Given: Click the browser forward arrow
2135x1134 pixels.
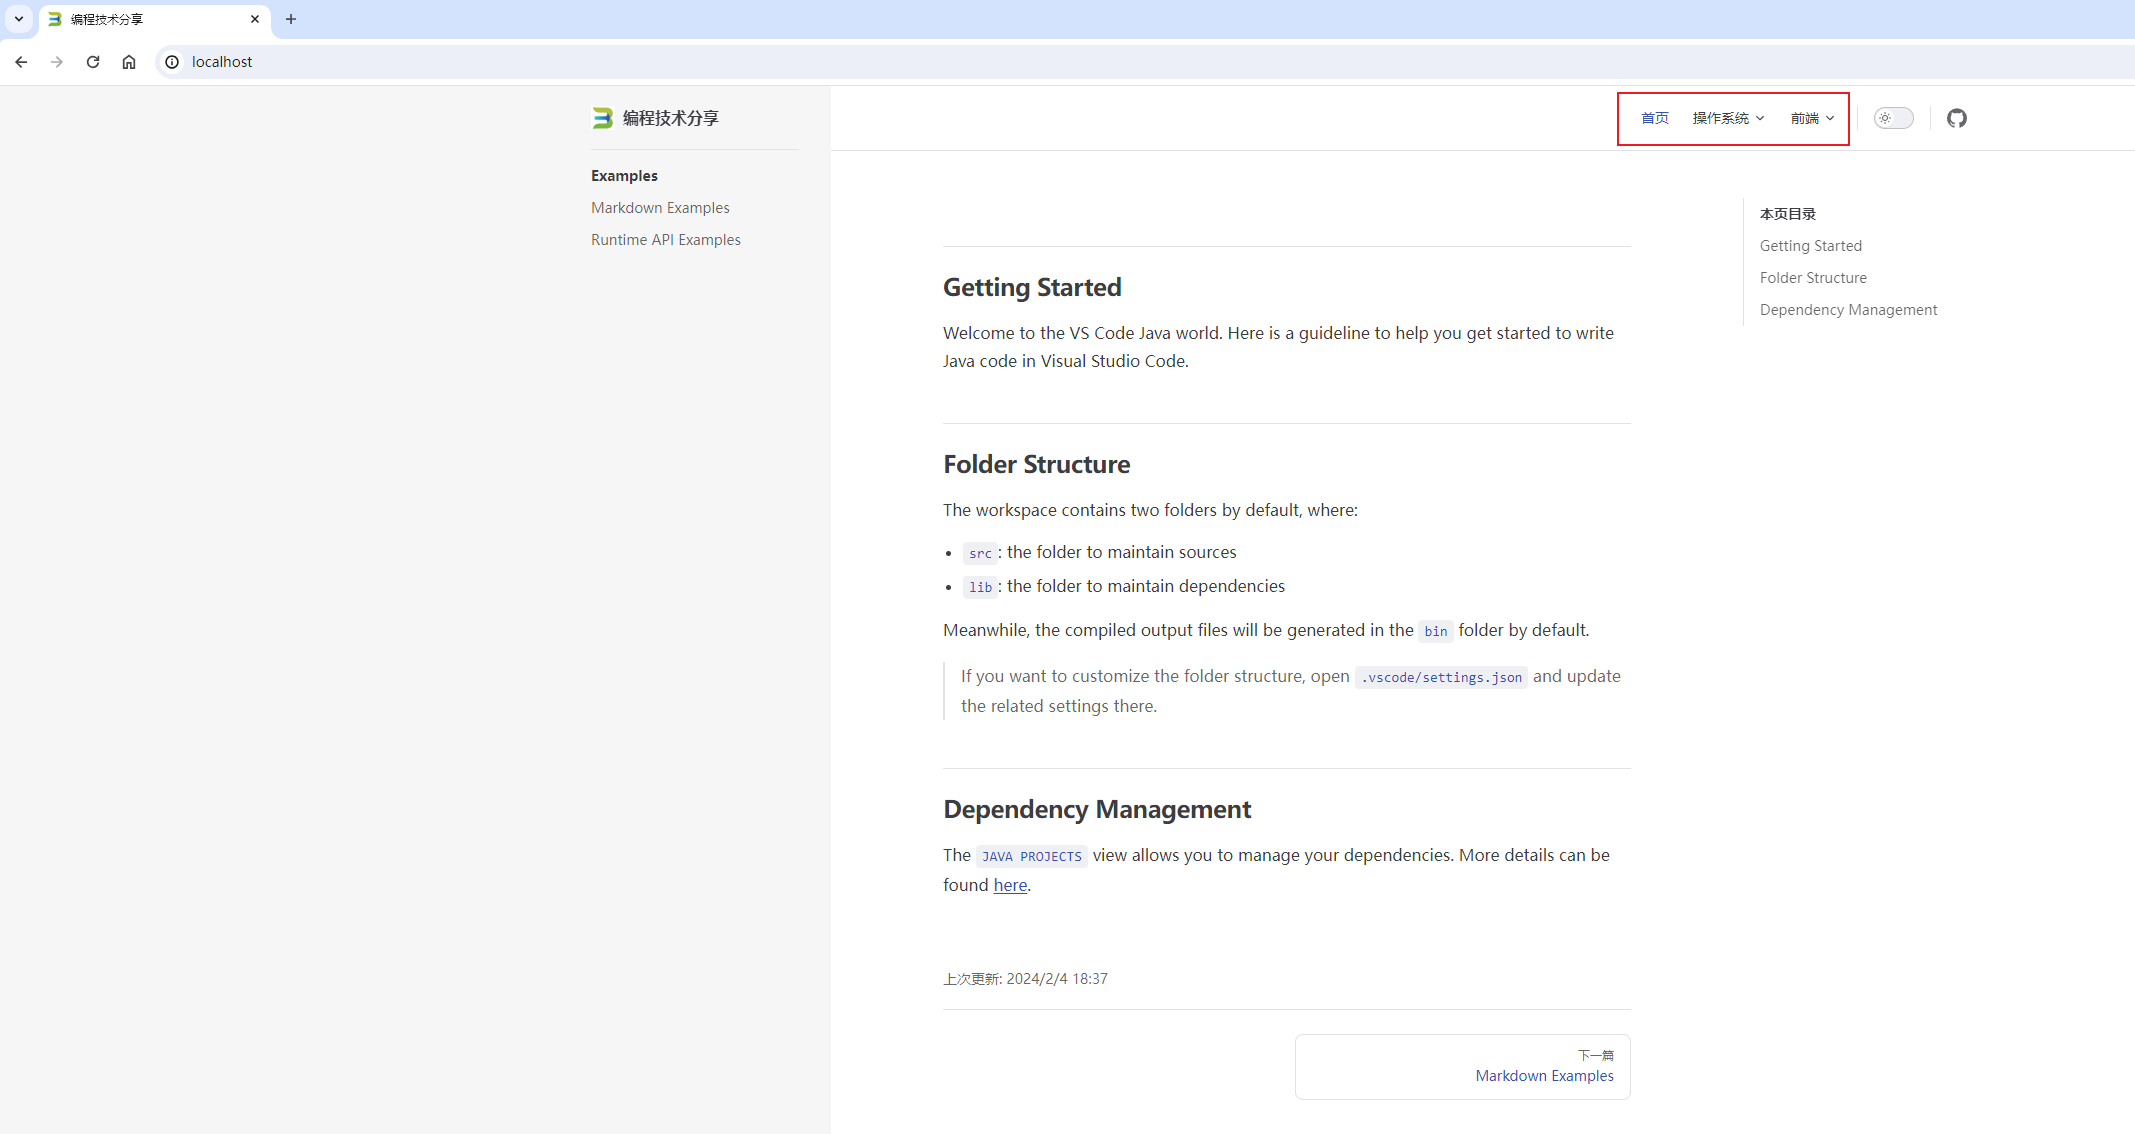Looking at the screenshot, I should tap(57, 62).
